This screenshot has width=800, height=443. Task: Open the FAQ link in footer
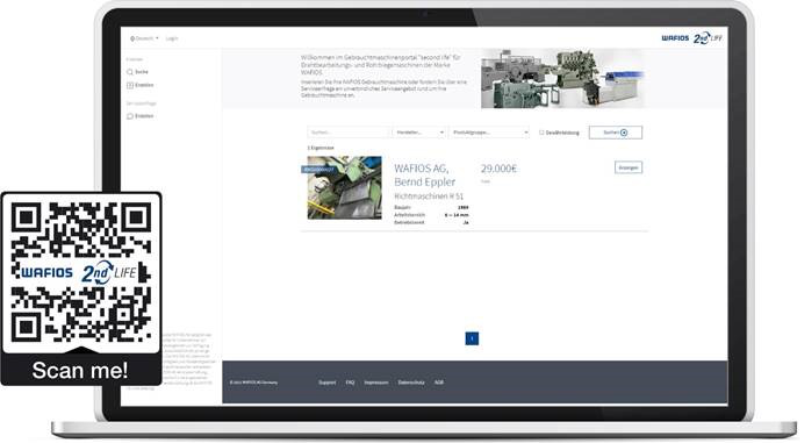(350, 382)
